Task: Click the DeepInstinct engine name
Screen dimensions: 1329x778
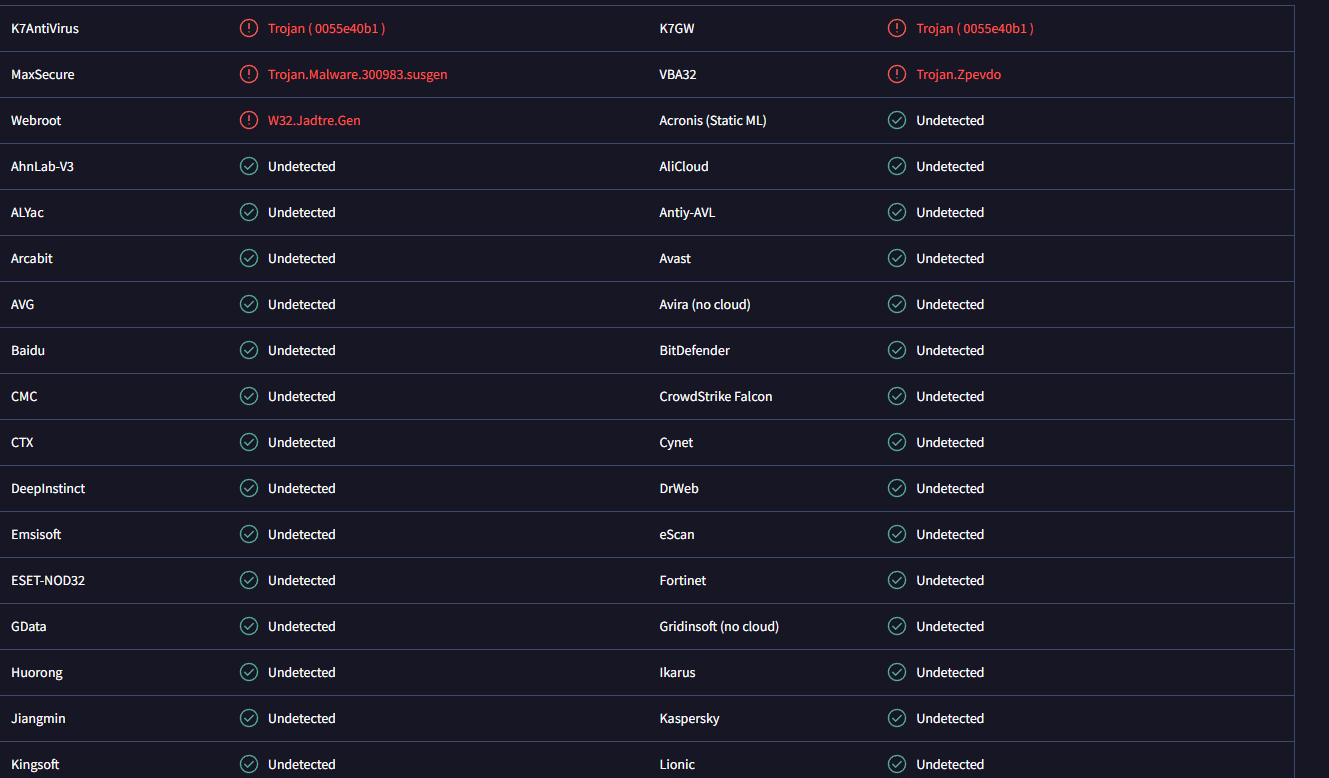Action: (x=48, y=488)
